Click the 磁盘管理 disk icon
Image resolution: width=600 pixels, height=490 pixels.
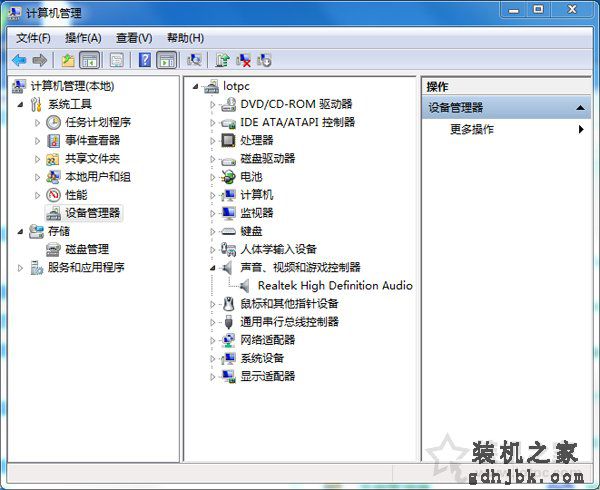coord(53,250)
